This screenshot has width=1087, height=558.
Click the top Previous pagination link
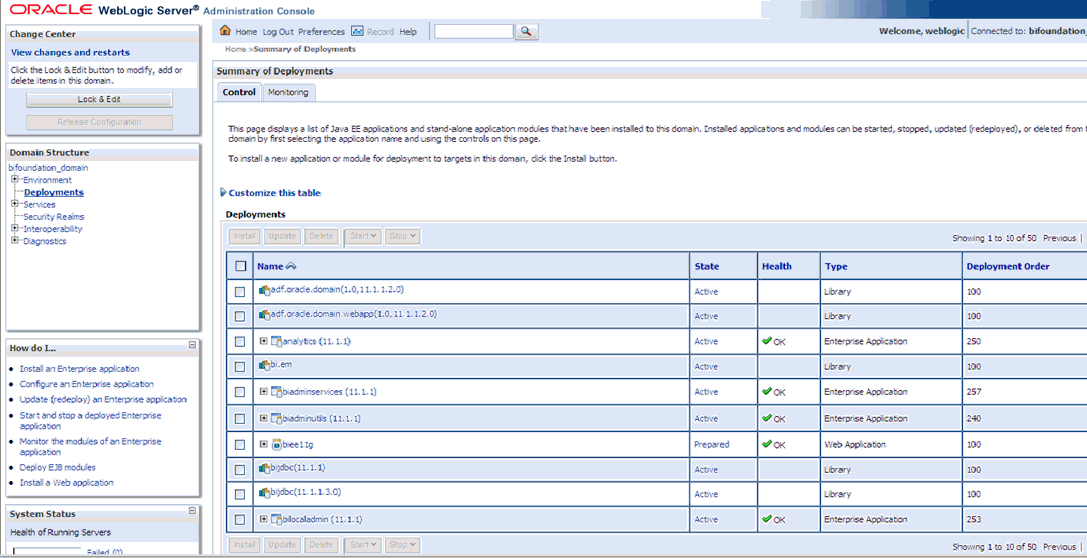click(1059, 238)
